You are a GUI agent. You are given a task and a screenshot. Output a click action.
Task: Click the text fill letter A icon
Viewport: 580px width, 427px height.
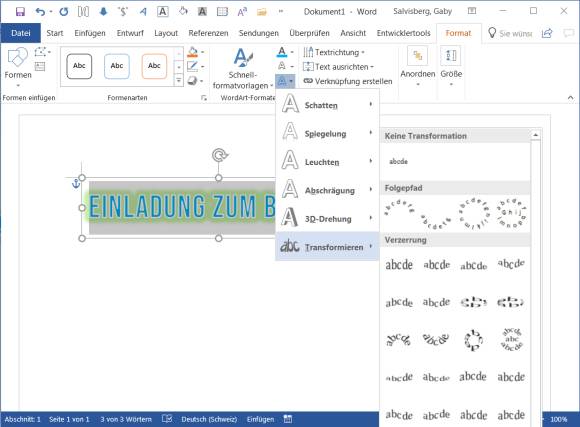tap(282, 52)
